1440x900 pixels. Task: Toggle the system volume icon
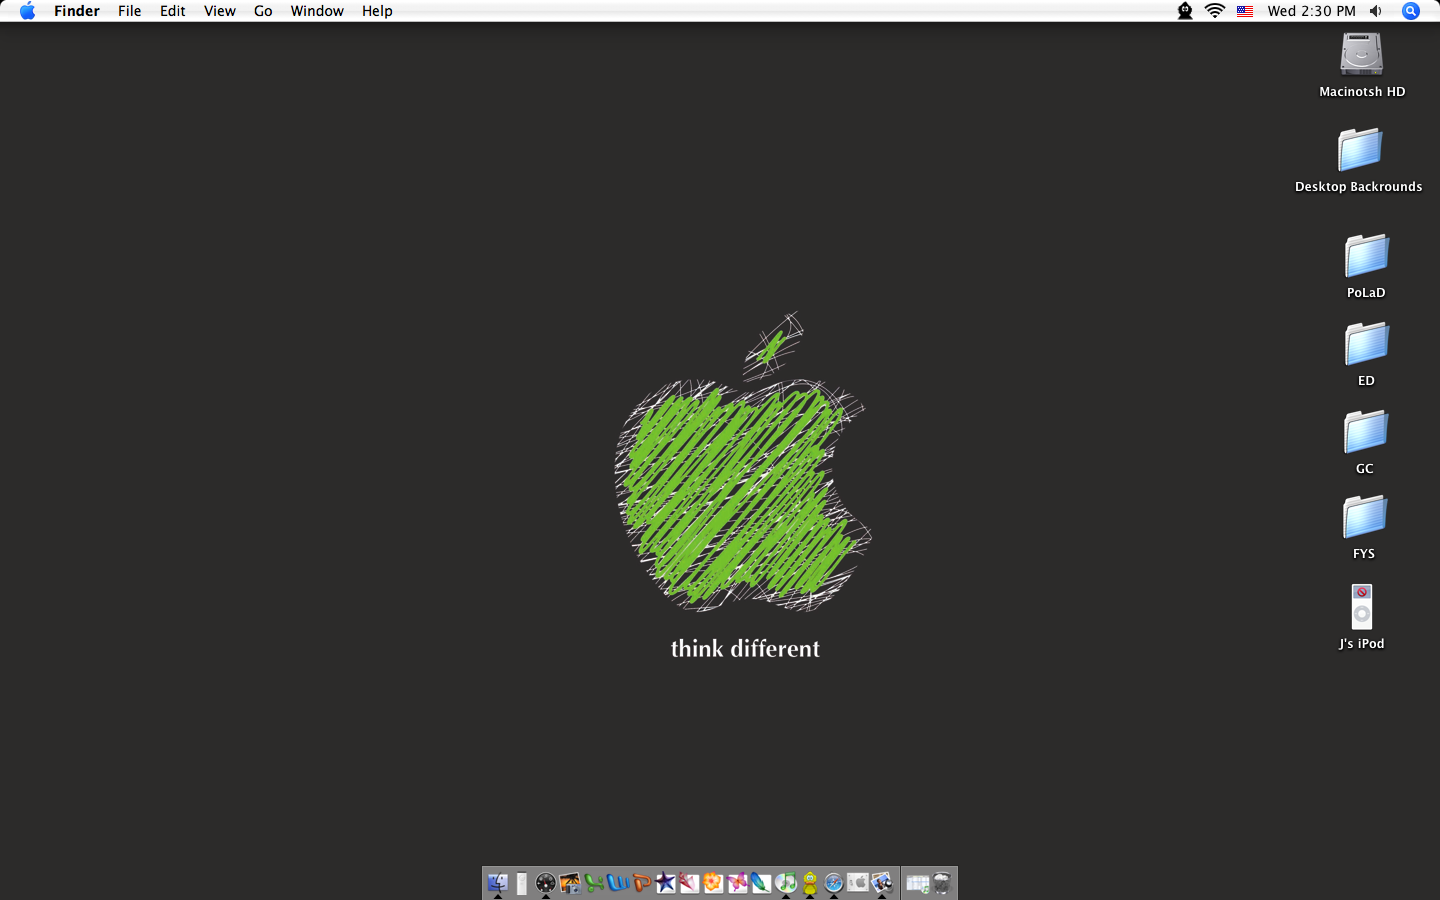(1375, 11)
